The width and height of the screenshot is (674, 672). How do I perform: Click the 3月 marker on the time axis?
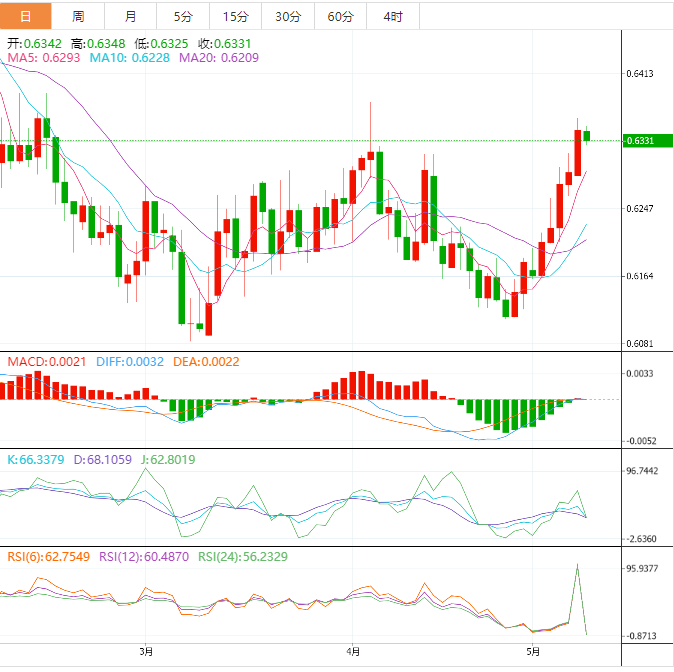(x=147, y=651)
